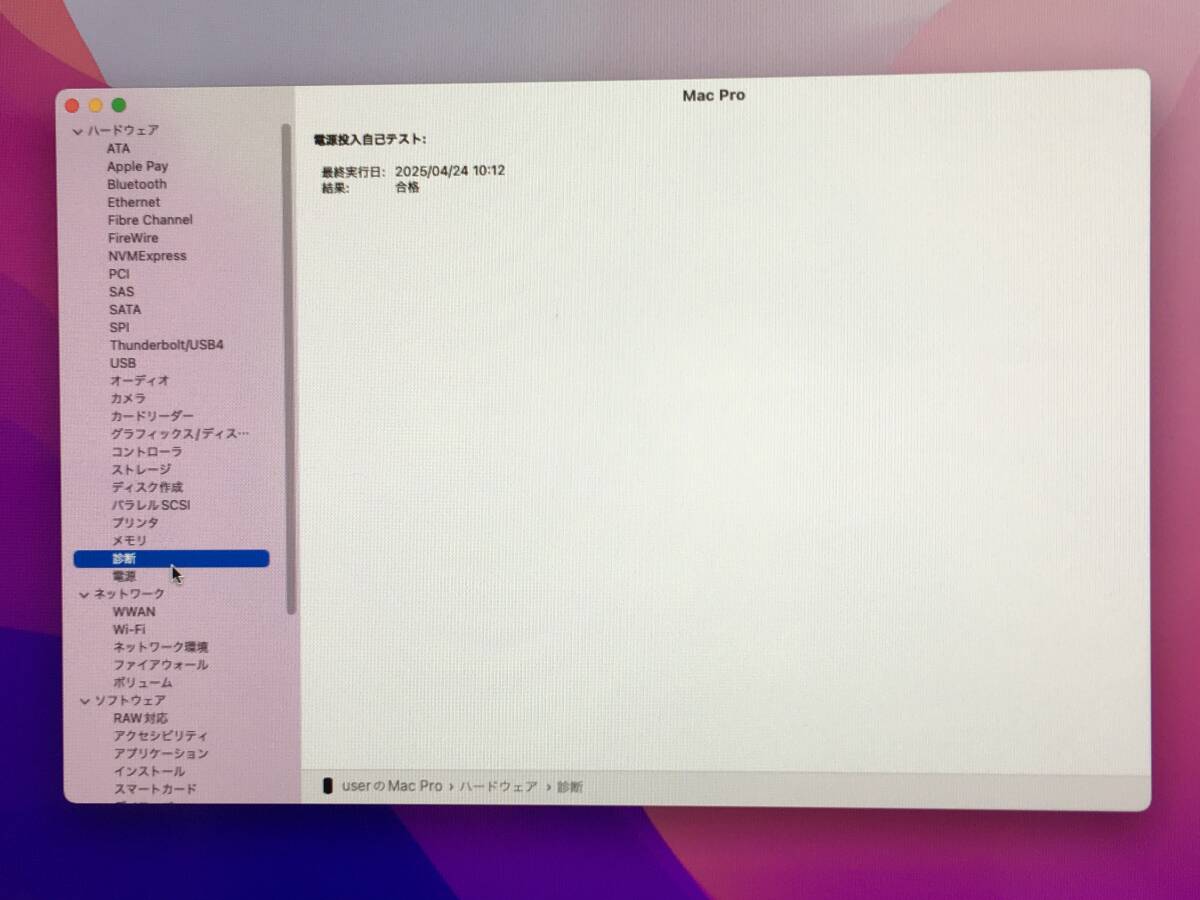Image resolution: width=1200 pixels, height=900 pixels.
Task: Select スマートカード in the sidebar
Action: (x=154, y=789)
